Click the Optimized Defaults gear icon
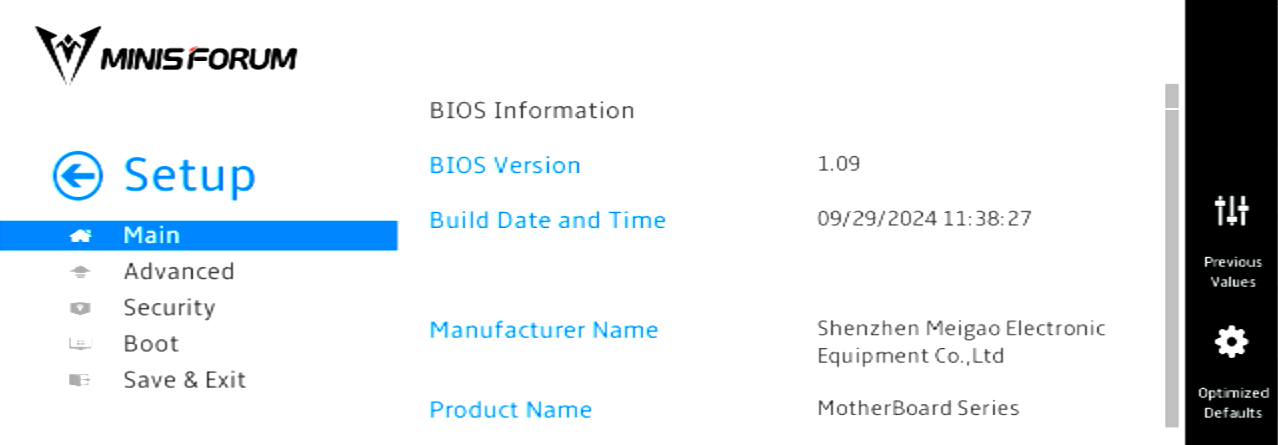This screenshot has width=1278, height=445. [x=1232, y=343]
